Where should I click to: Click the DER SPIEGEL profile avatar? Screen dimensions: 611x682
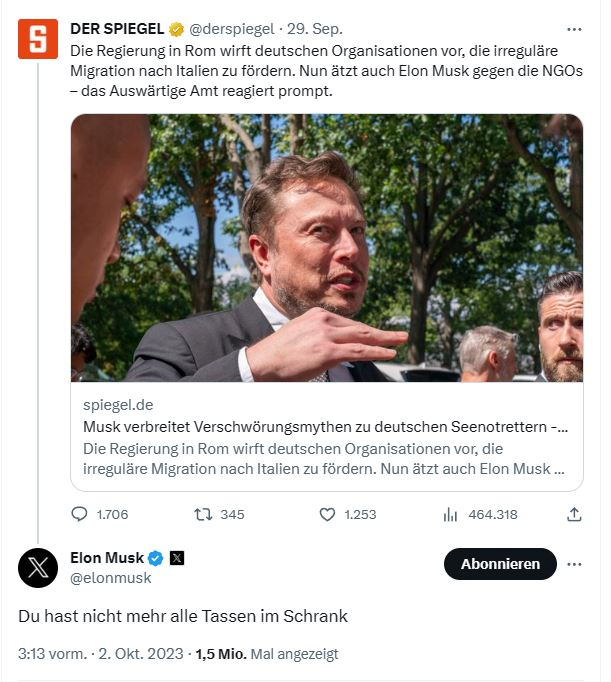tap(38, 38)
